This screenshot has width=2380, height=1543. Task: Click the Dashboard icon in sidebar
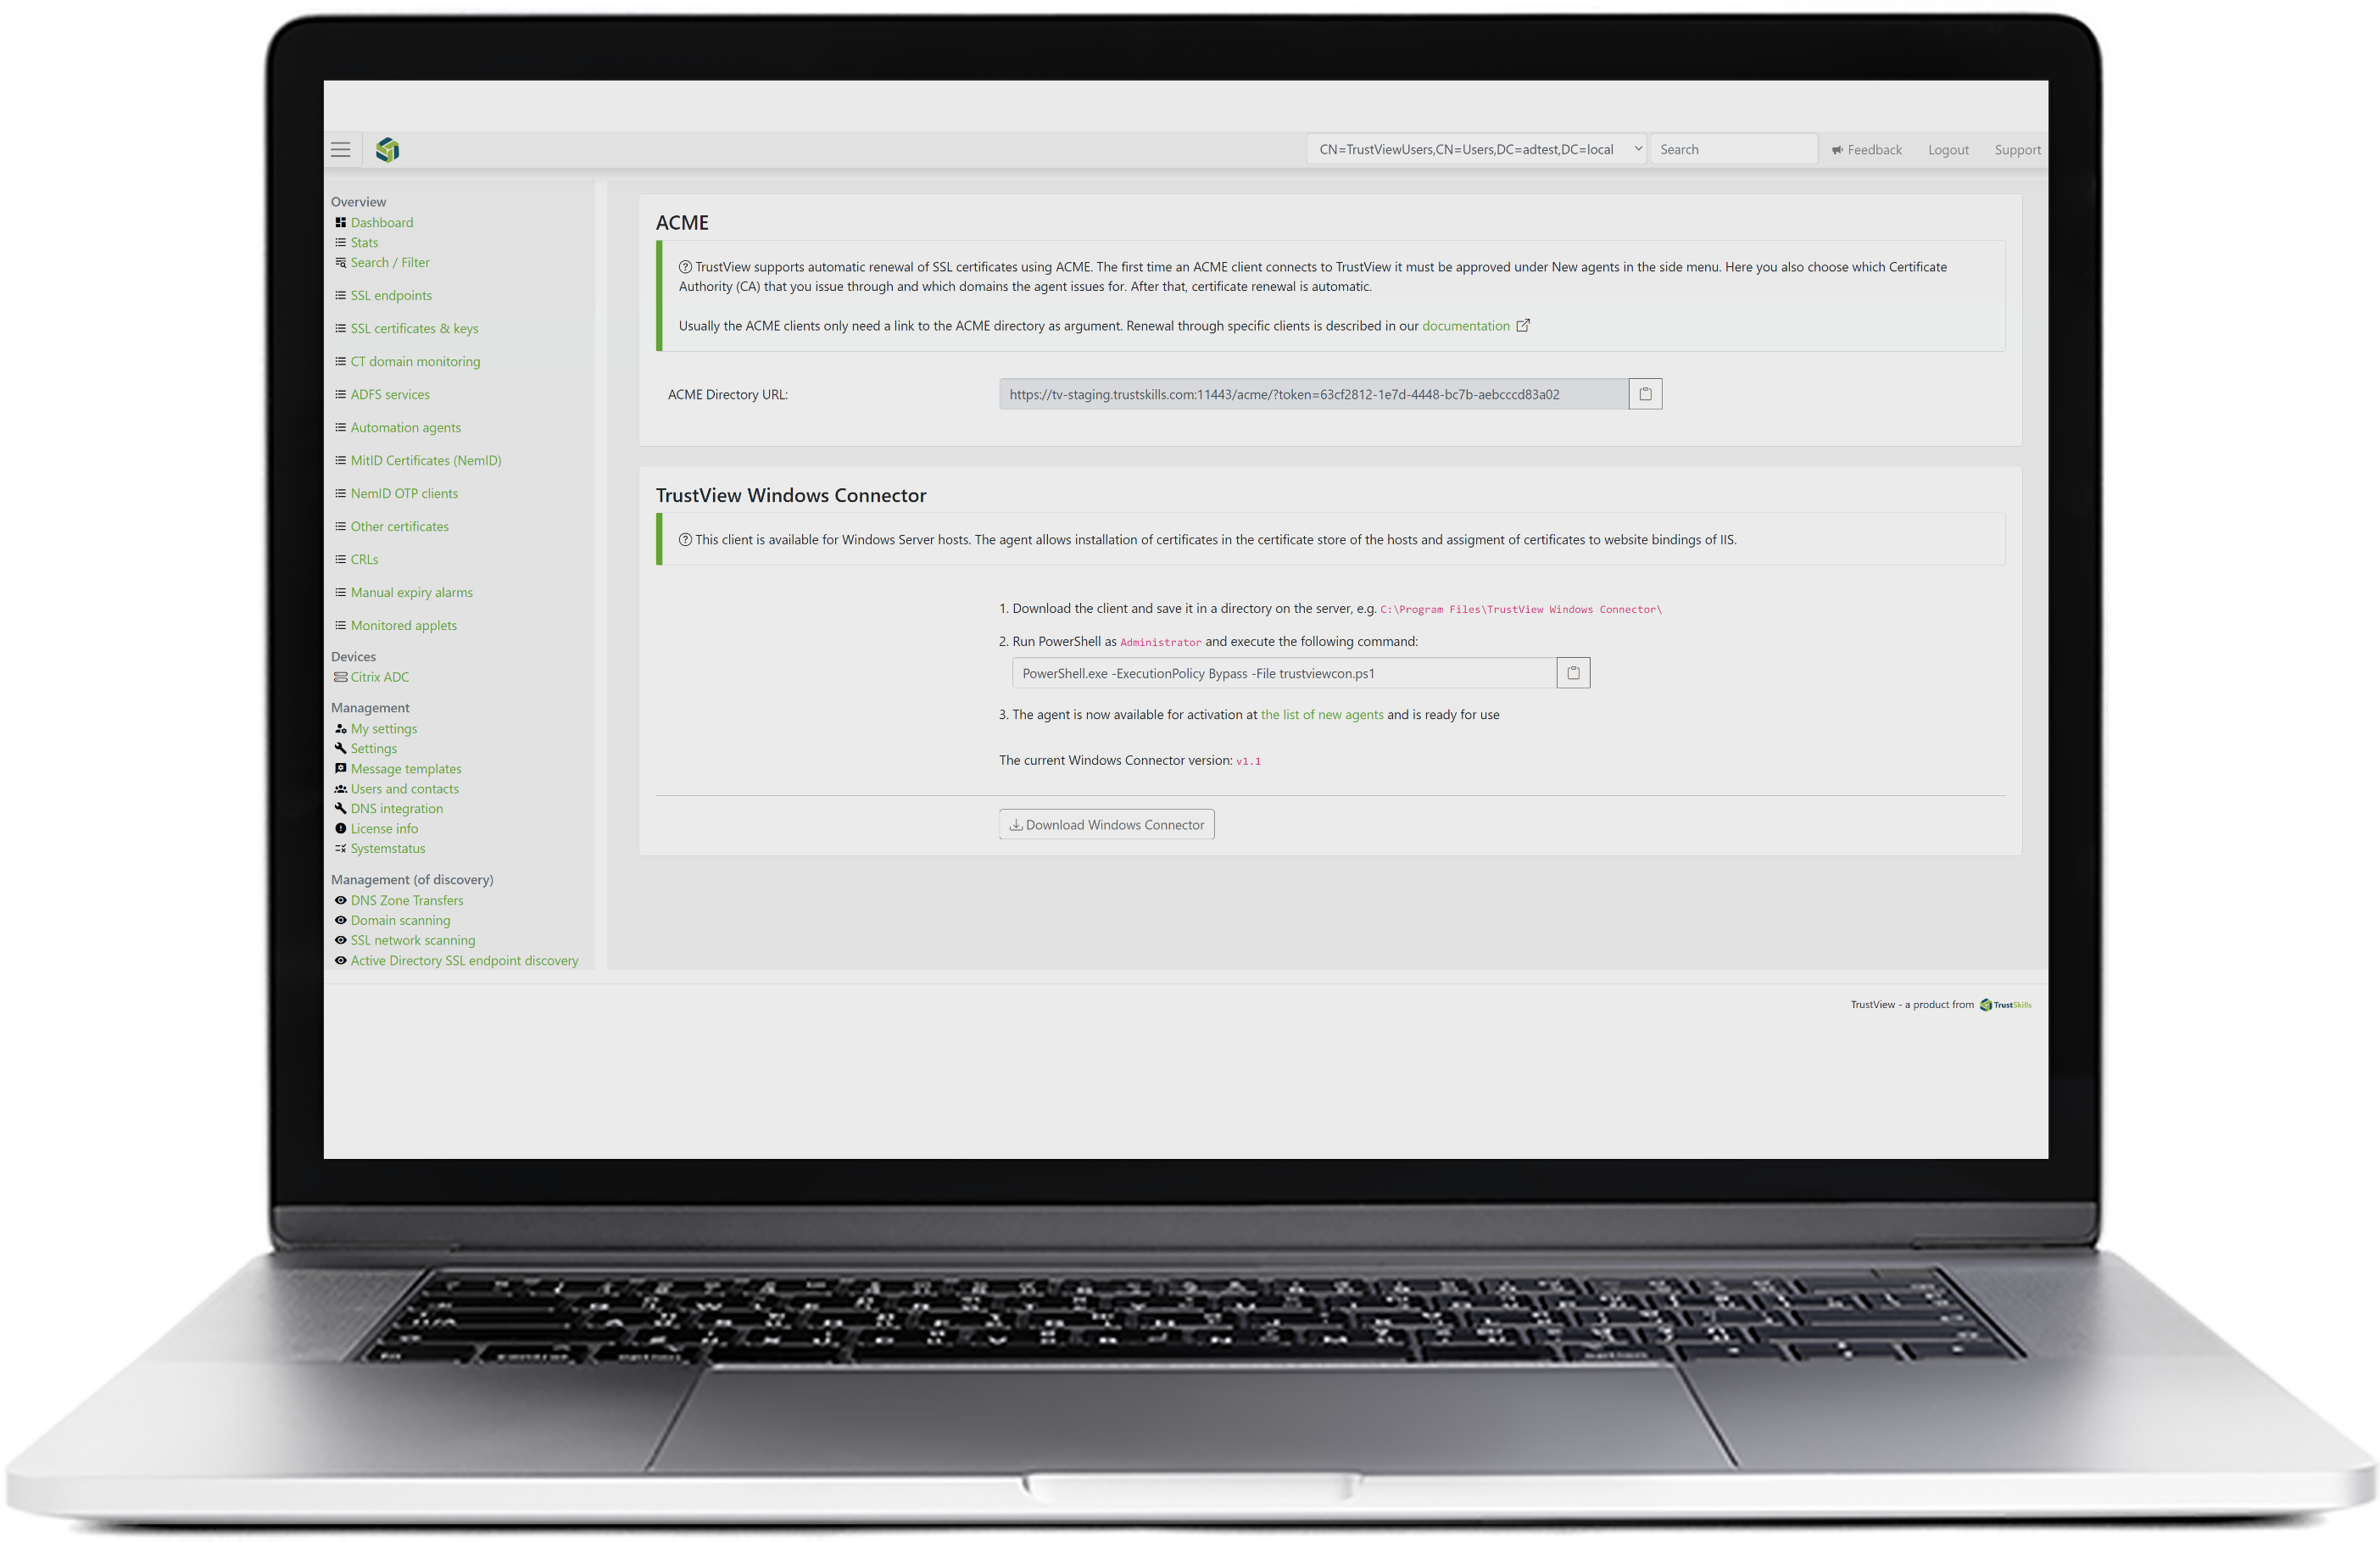coord(340,222)
